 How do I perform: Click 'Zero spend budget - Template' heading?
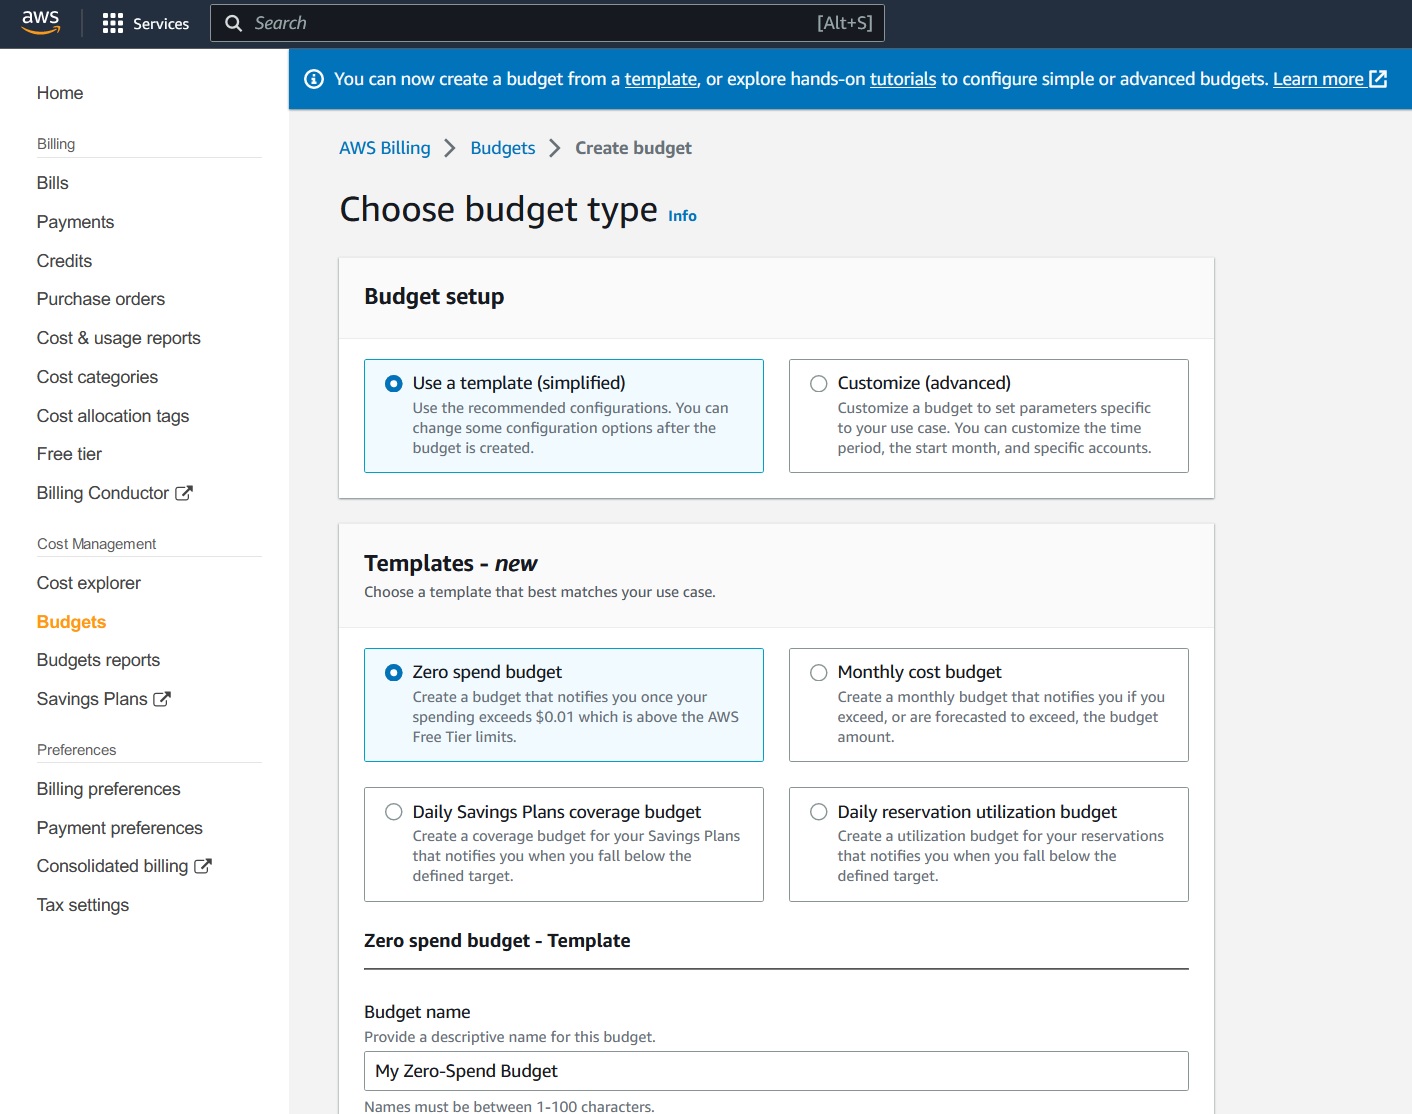[497, 941]
